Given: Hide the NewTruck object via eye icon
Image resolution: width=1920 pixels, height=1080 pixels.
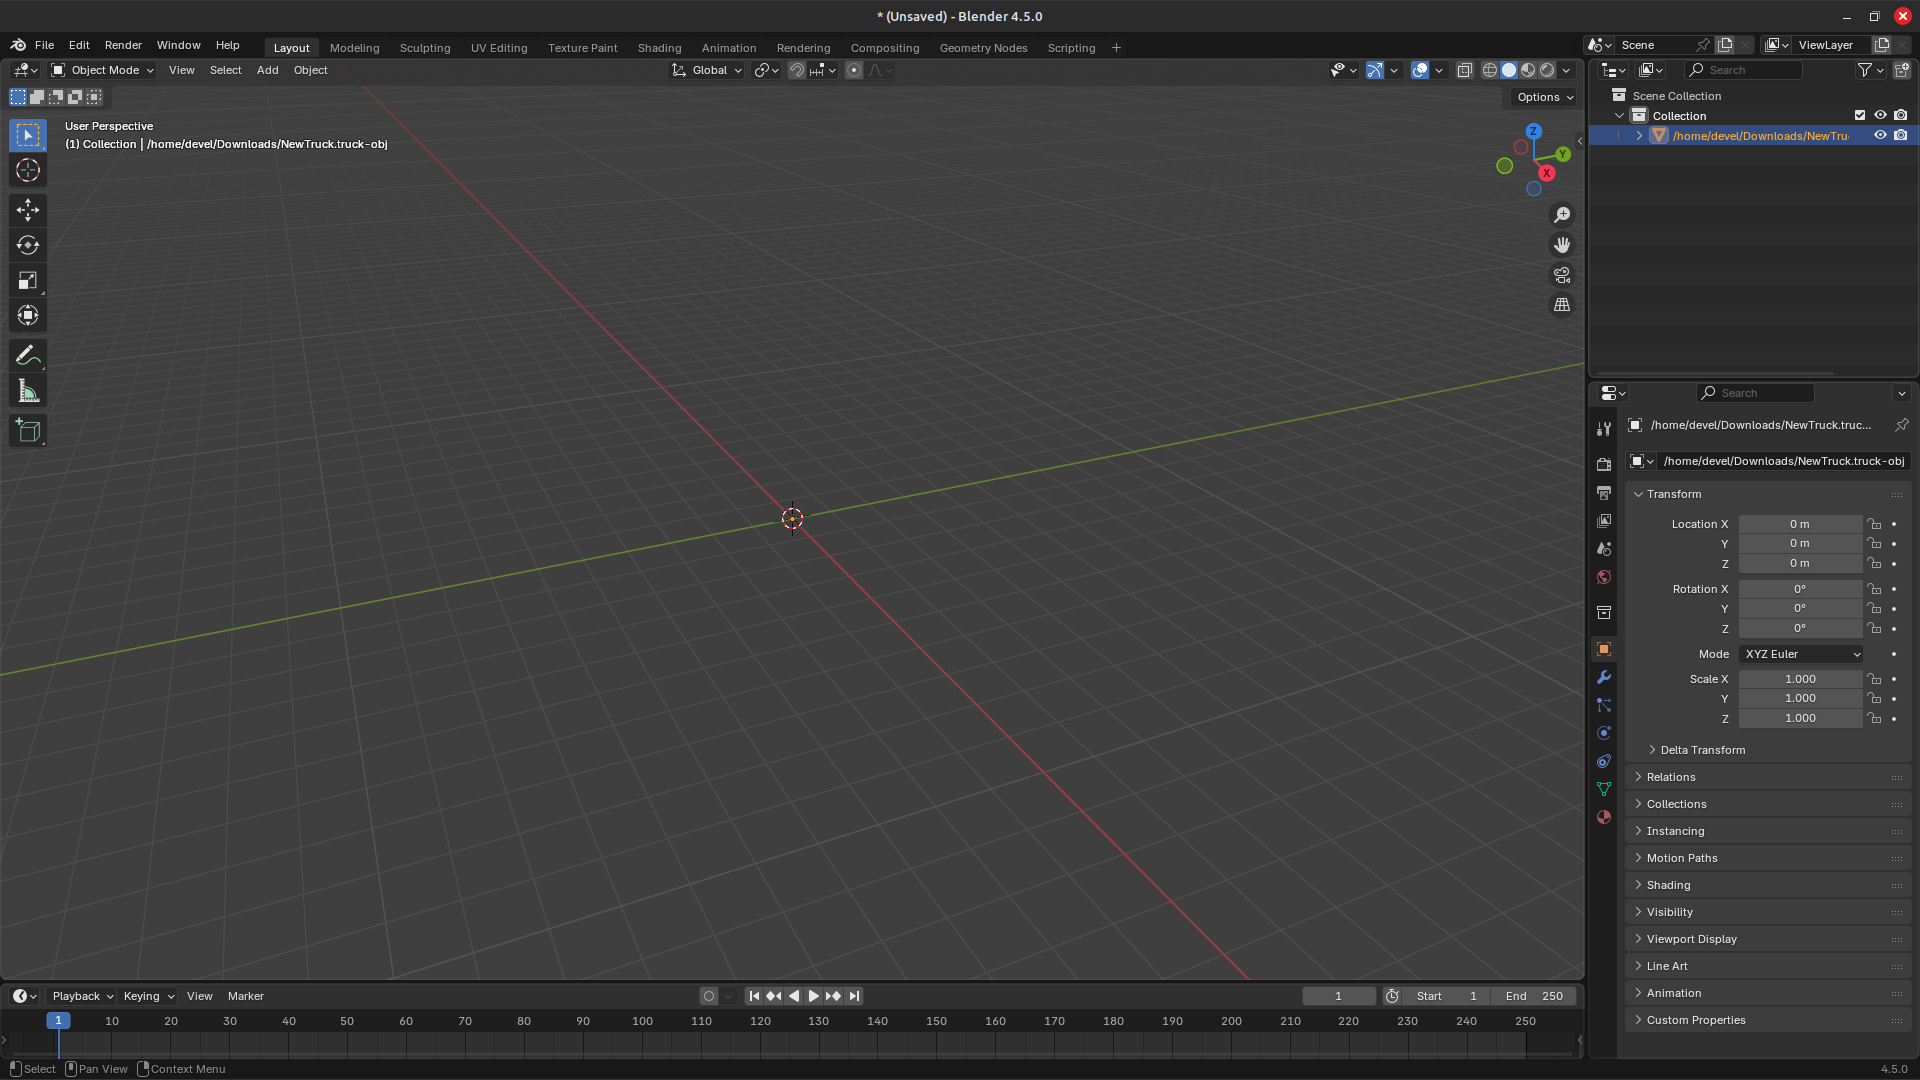Looking at the screenshot, I should pyautogui.click(x=1880, y=135).
